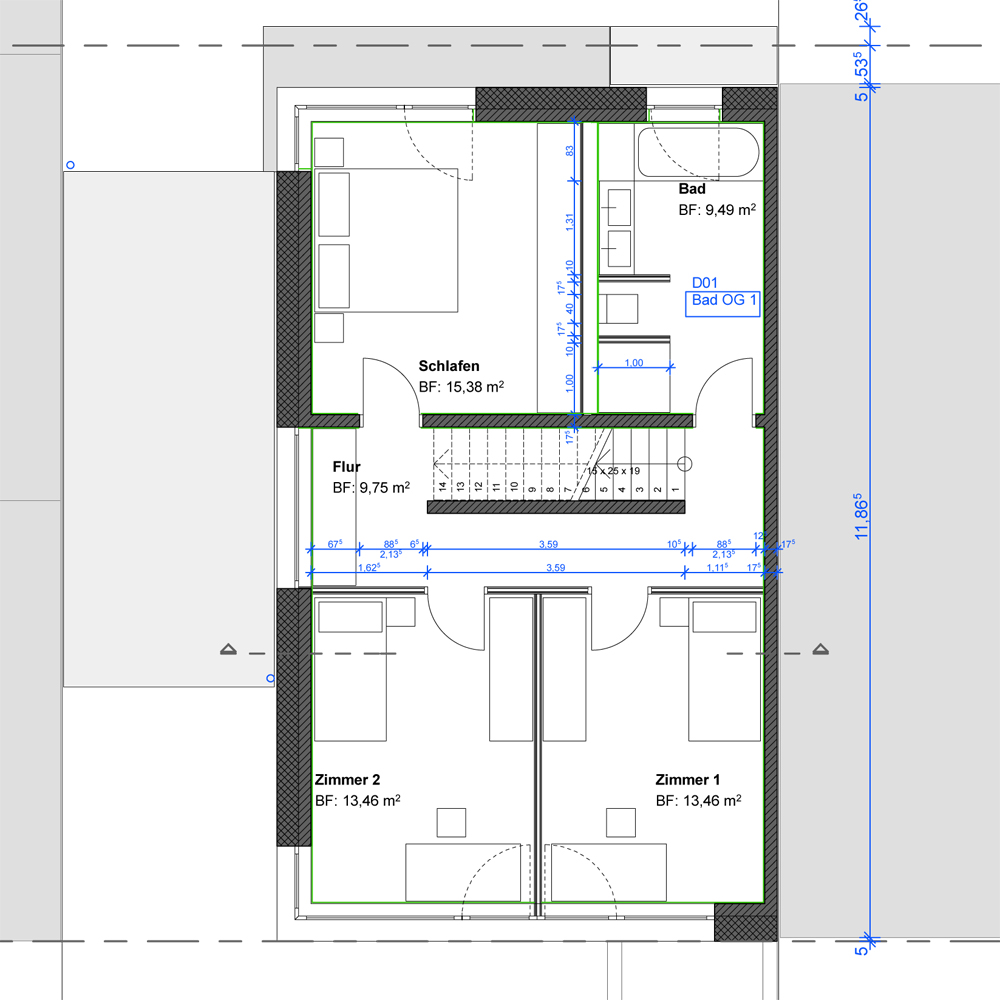1000x1000 pixels.
Task: Select the bathtub in the Bad room
Action: (698, 153)
